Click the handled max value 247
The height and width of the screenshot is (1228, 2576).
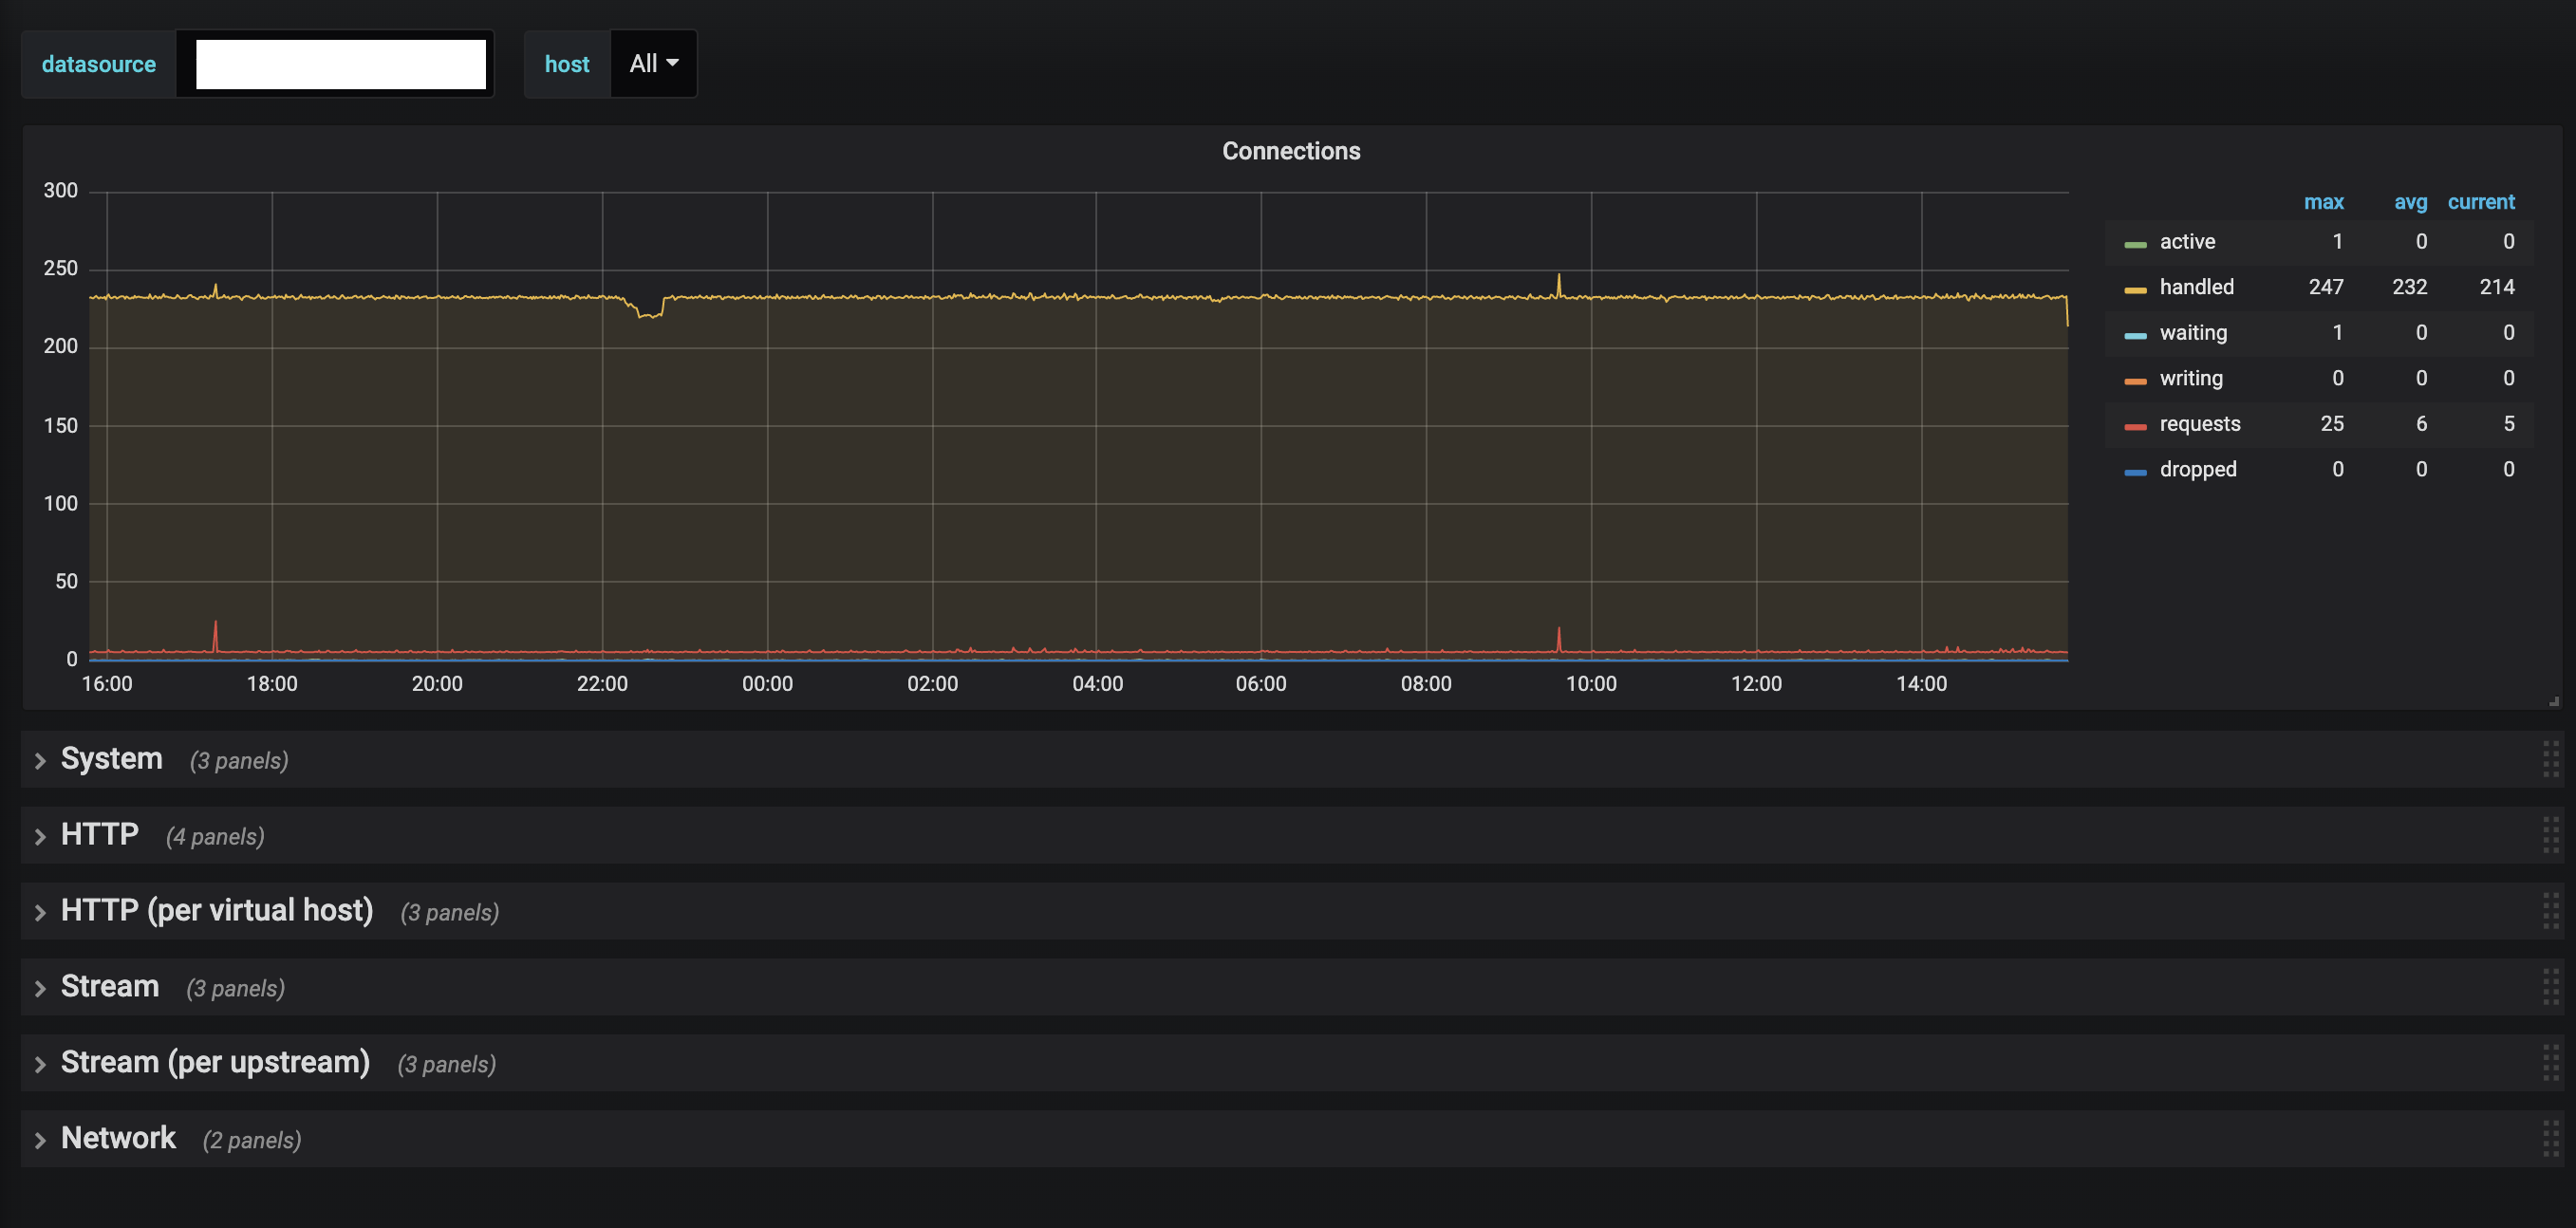[2326, 287]
